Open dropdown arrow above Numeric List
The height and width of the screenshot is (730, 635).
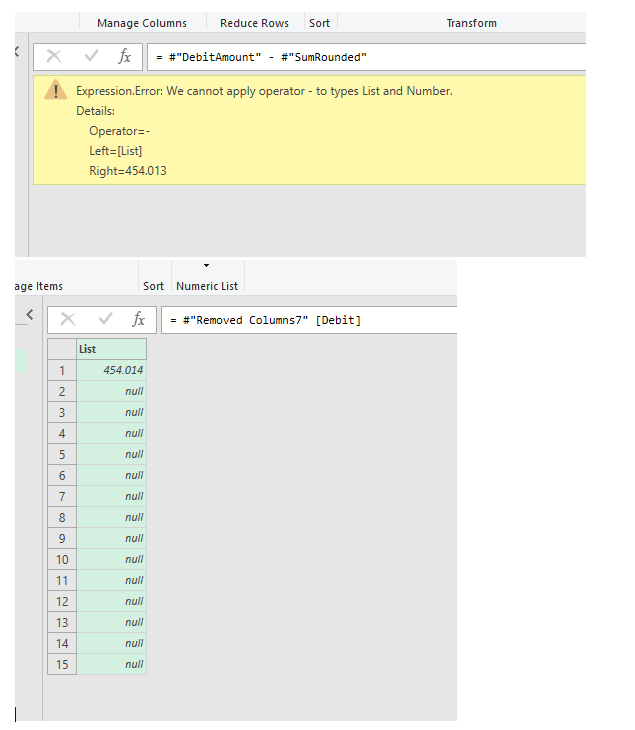(206, 265)
